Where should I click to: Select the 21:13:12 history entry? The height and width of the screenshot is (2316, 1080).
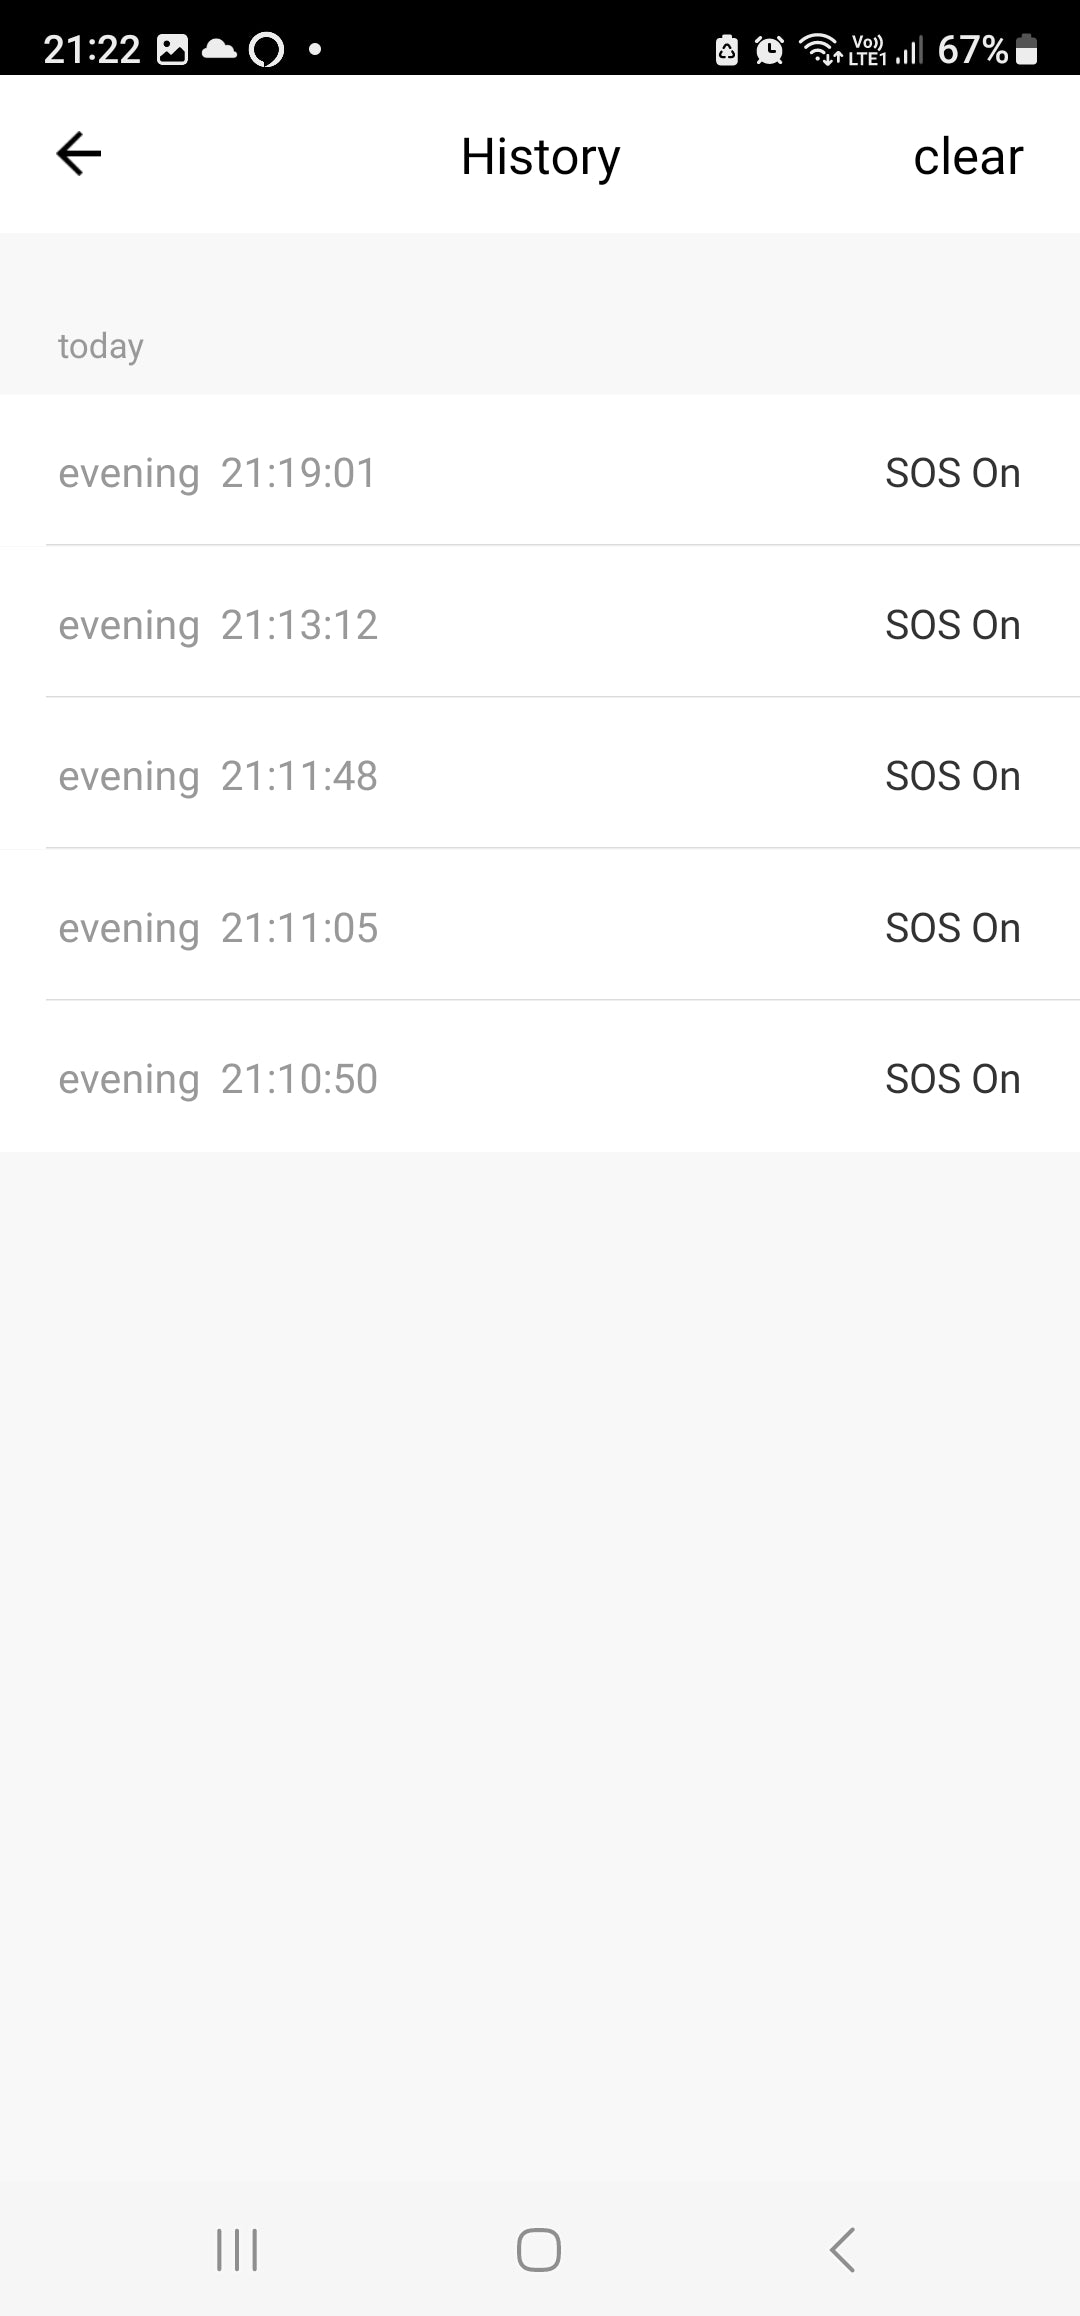click(x=540, y=625)
